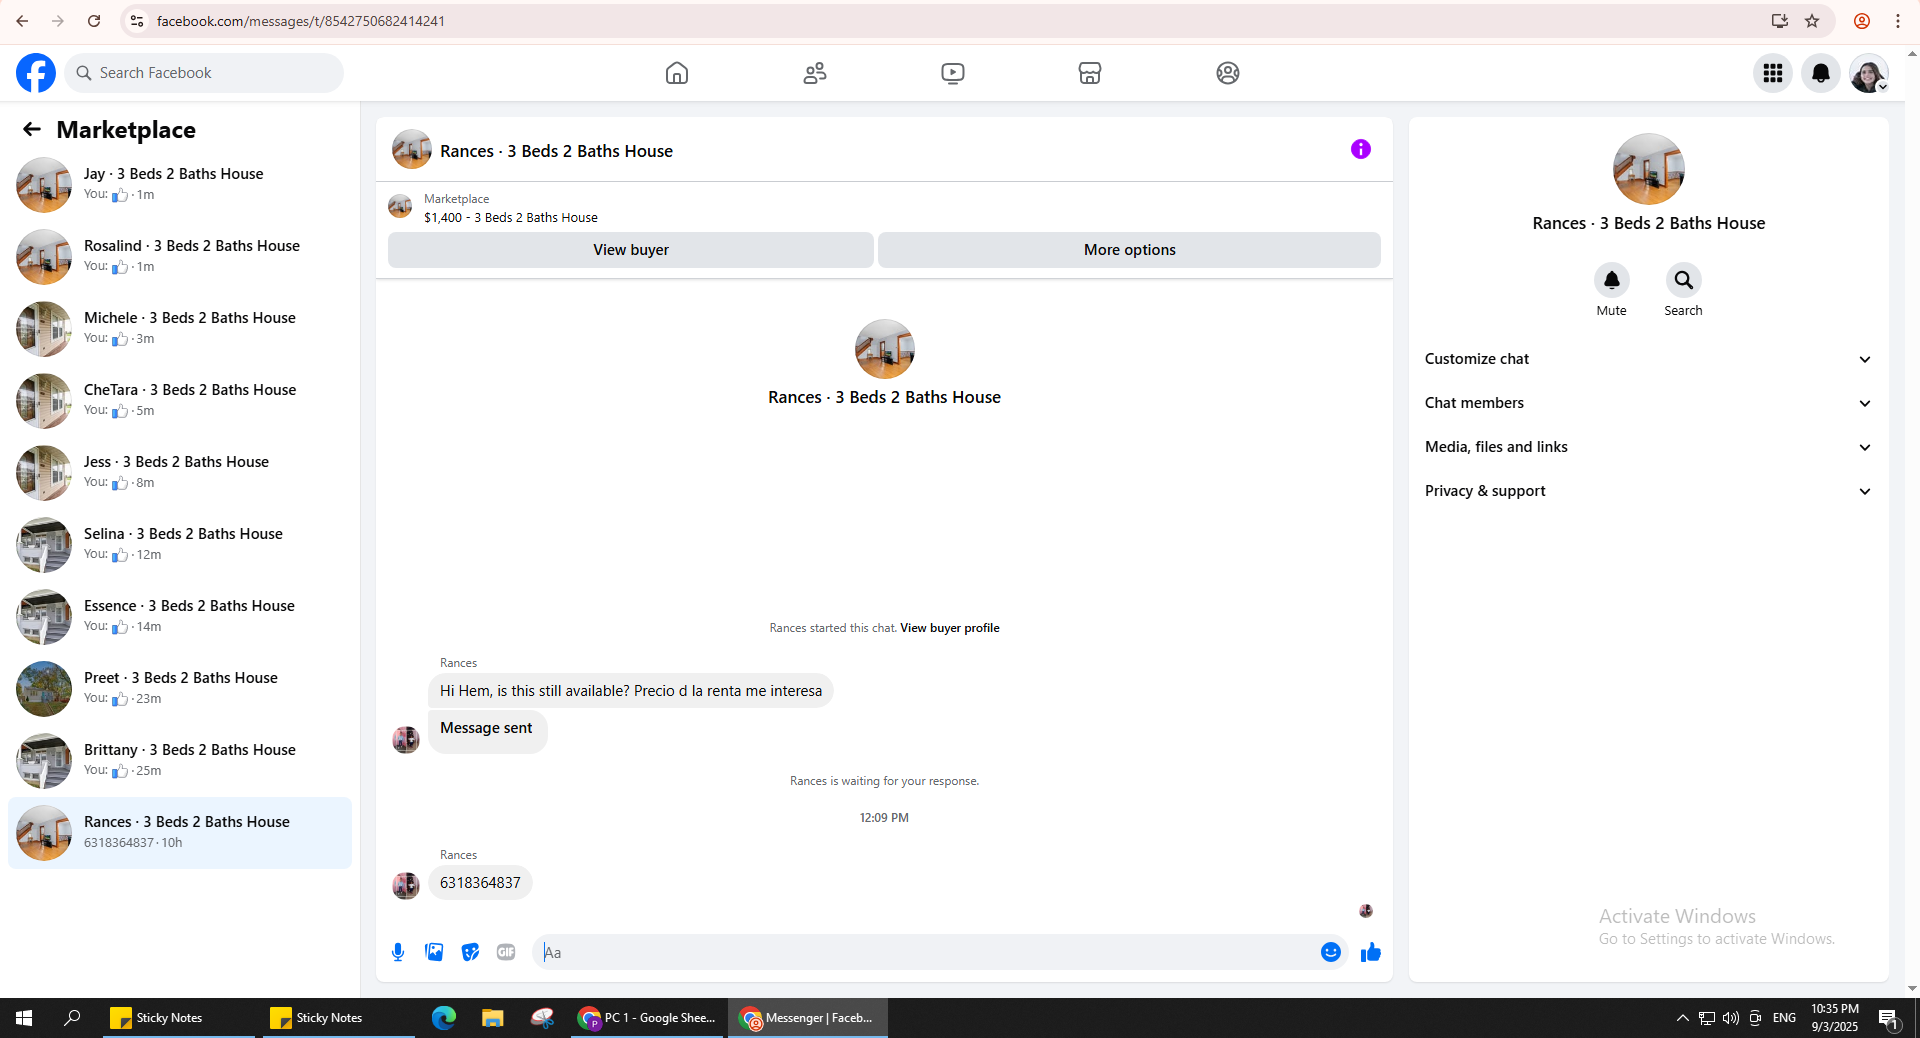Open the notifications bell
The image size is (1920, 1038).
(x=1821, y=73)
